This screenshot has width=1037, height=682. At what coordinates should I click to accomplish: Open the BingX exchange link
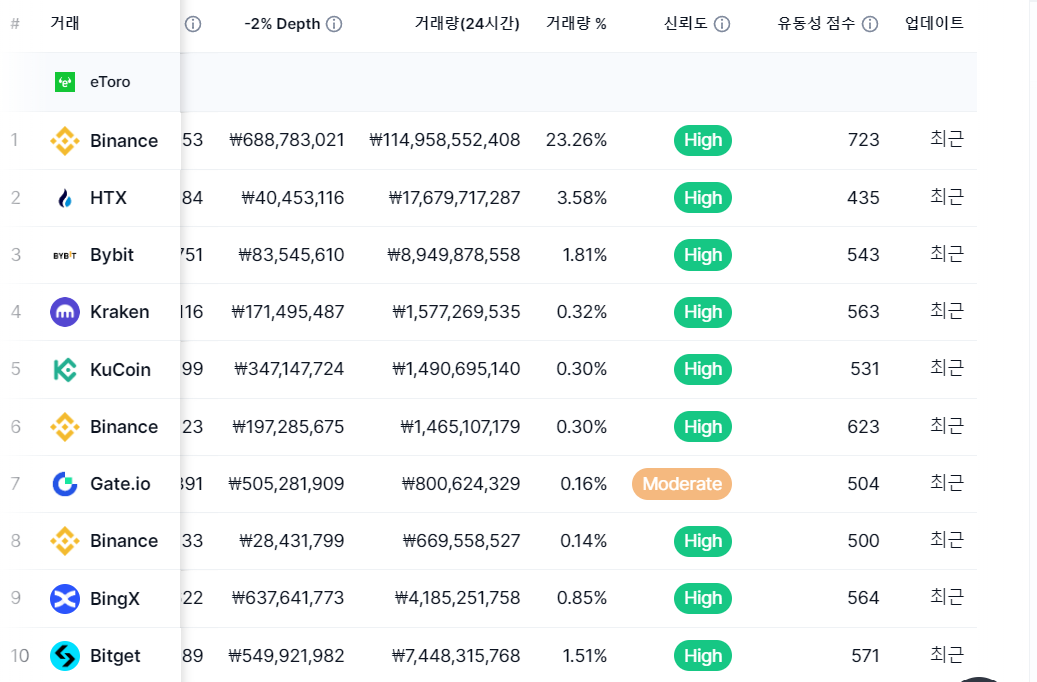coord(115,599)
